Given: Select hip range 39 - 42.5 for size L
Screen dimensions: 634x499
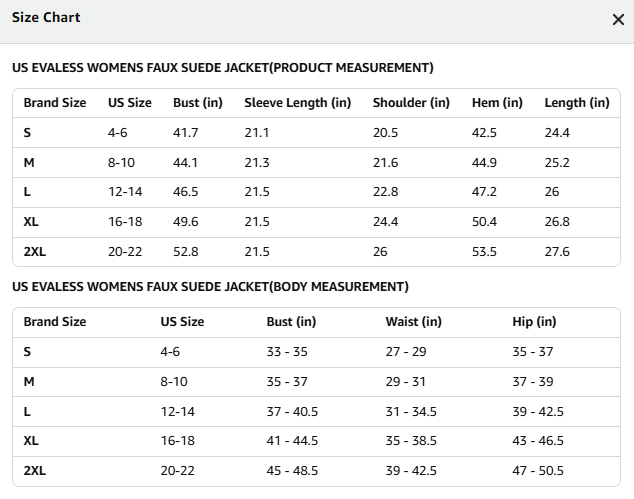Looking at the screenshot, I should tap(538, 412).
